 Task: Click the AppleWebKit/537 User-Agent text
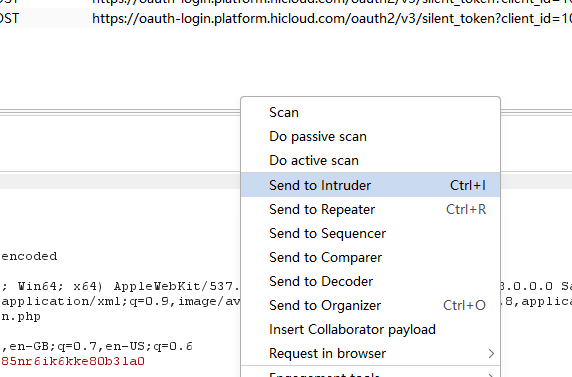[177, 286]
